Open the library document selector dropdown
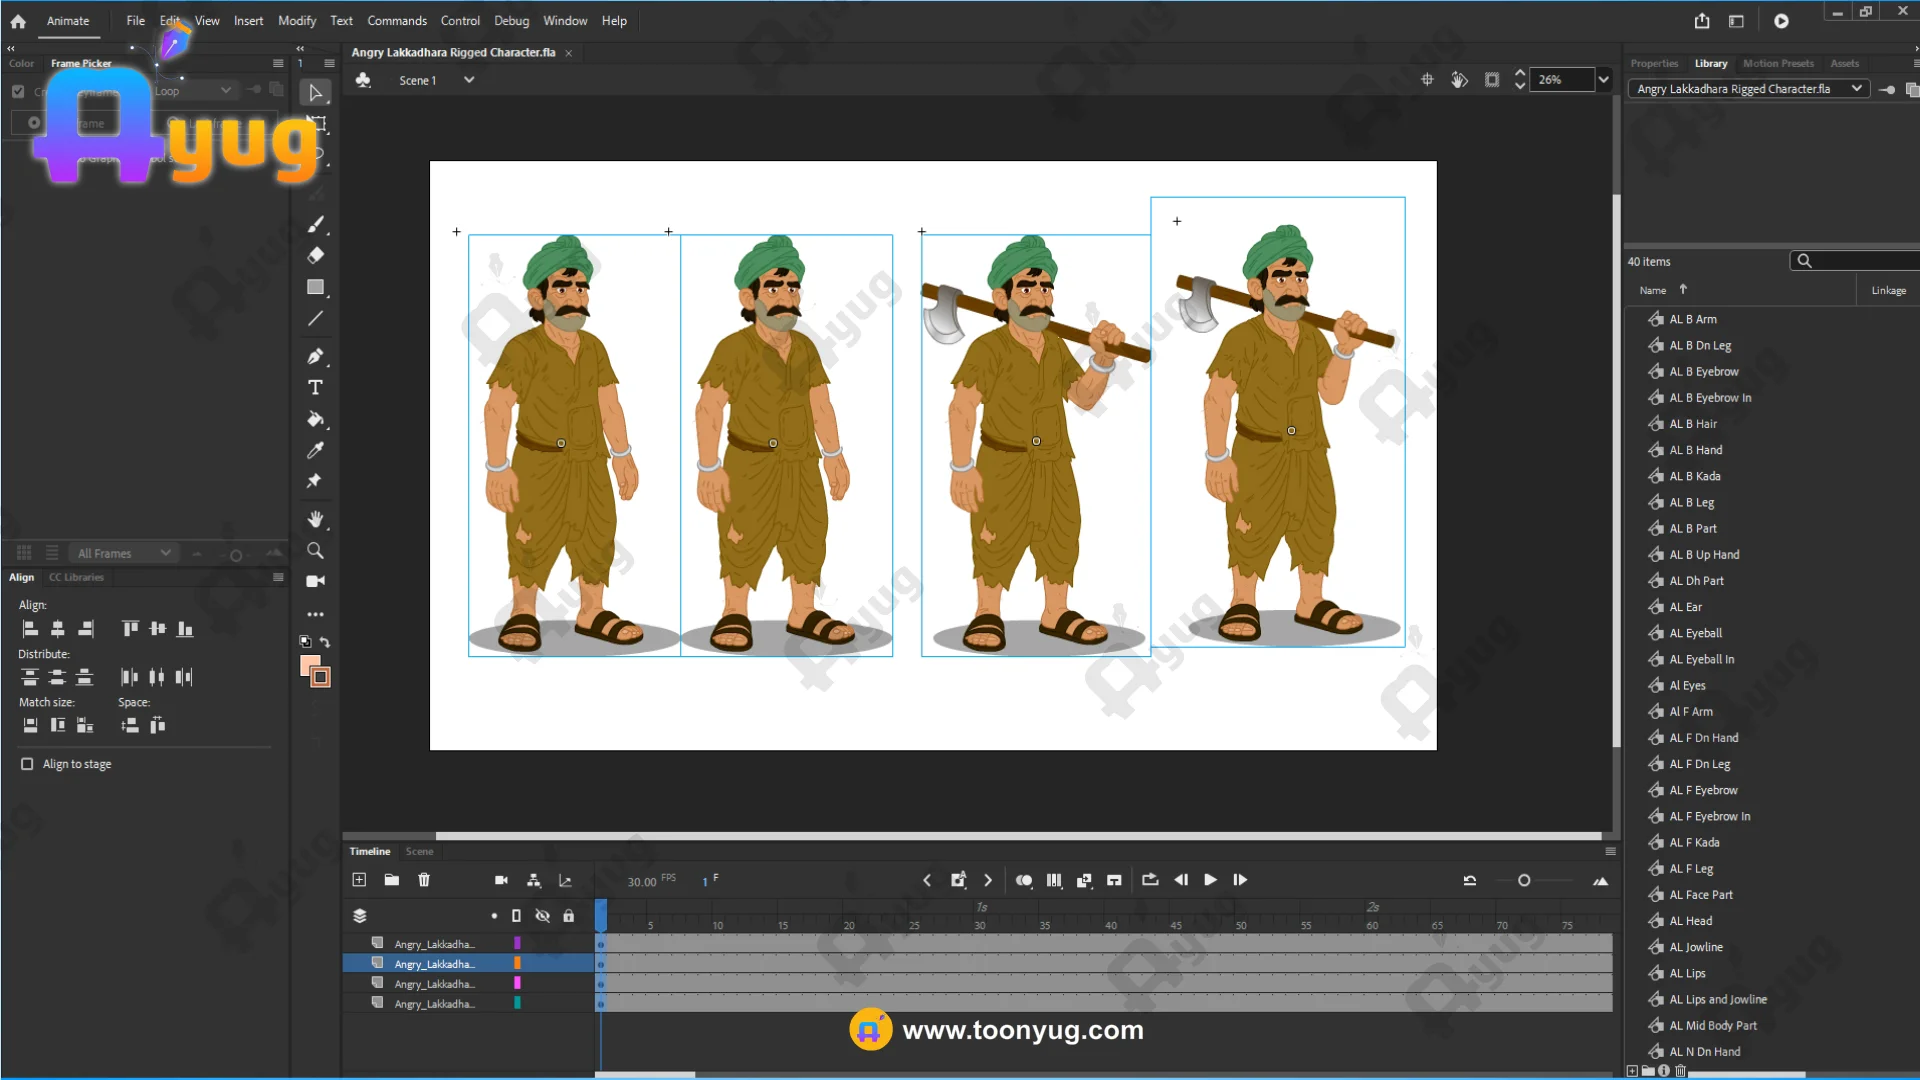Viewport: 1920px width, 1080px height. 1856,89
